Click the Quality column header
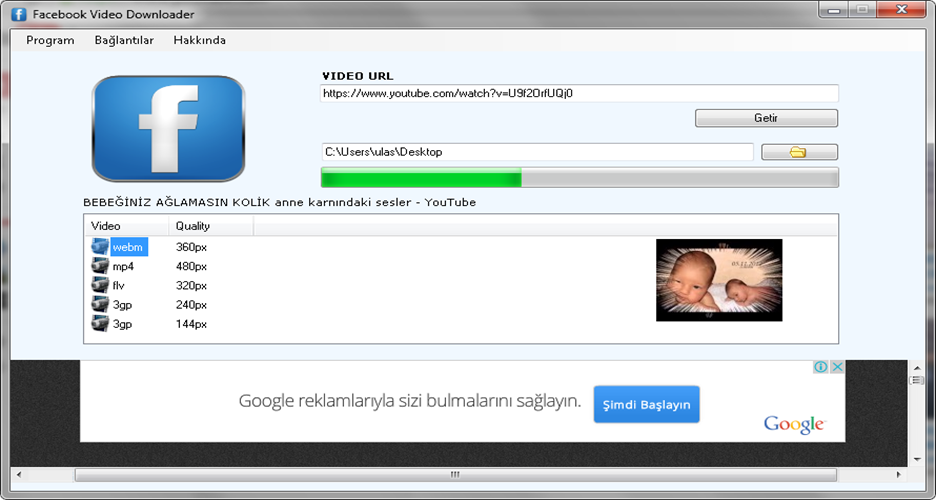Screen dimensions: 936x500 point(211,226)
